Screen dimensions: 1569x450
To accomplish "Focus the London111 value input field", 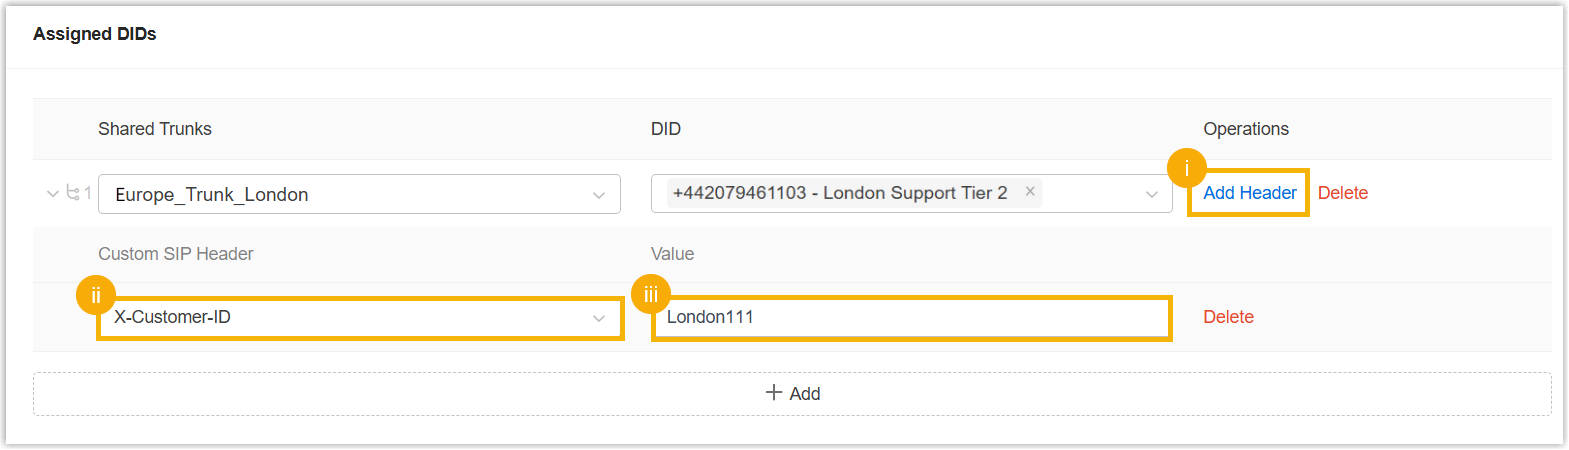I will (x=910, y=318).
